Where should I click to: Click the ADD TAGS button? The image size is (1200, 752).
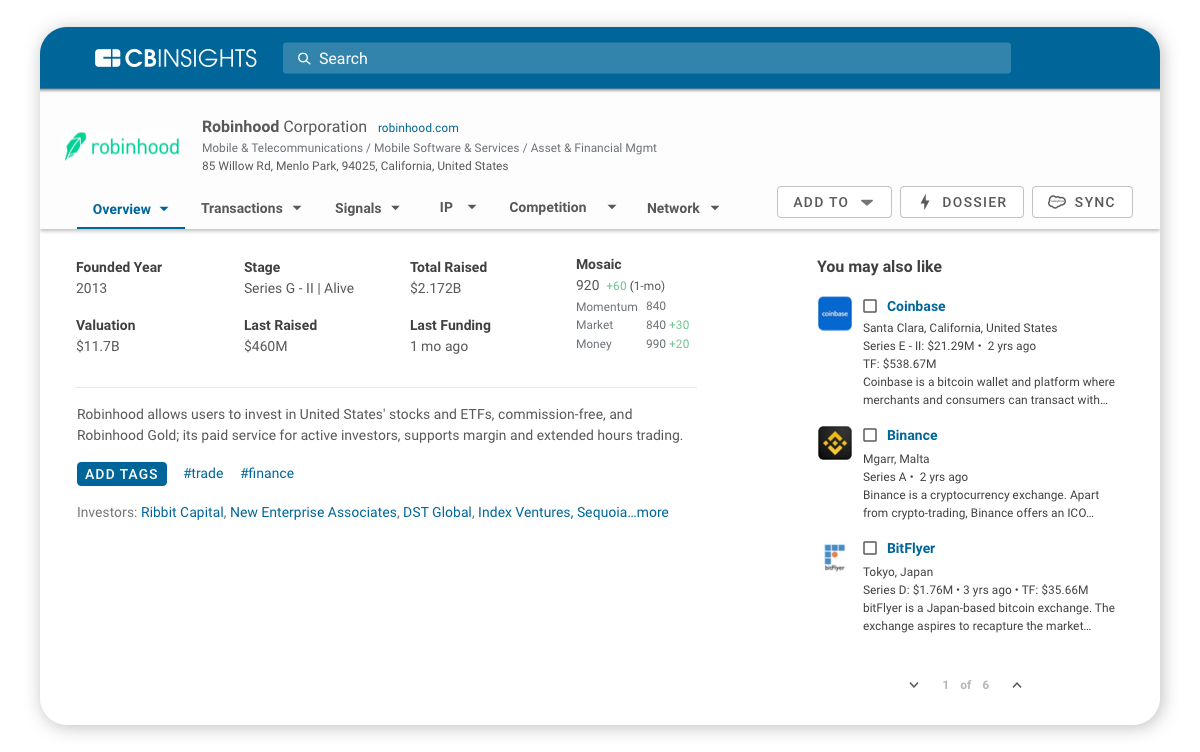[122, 474]
